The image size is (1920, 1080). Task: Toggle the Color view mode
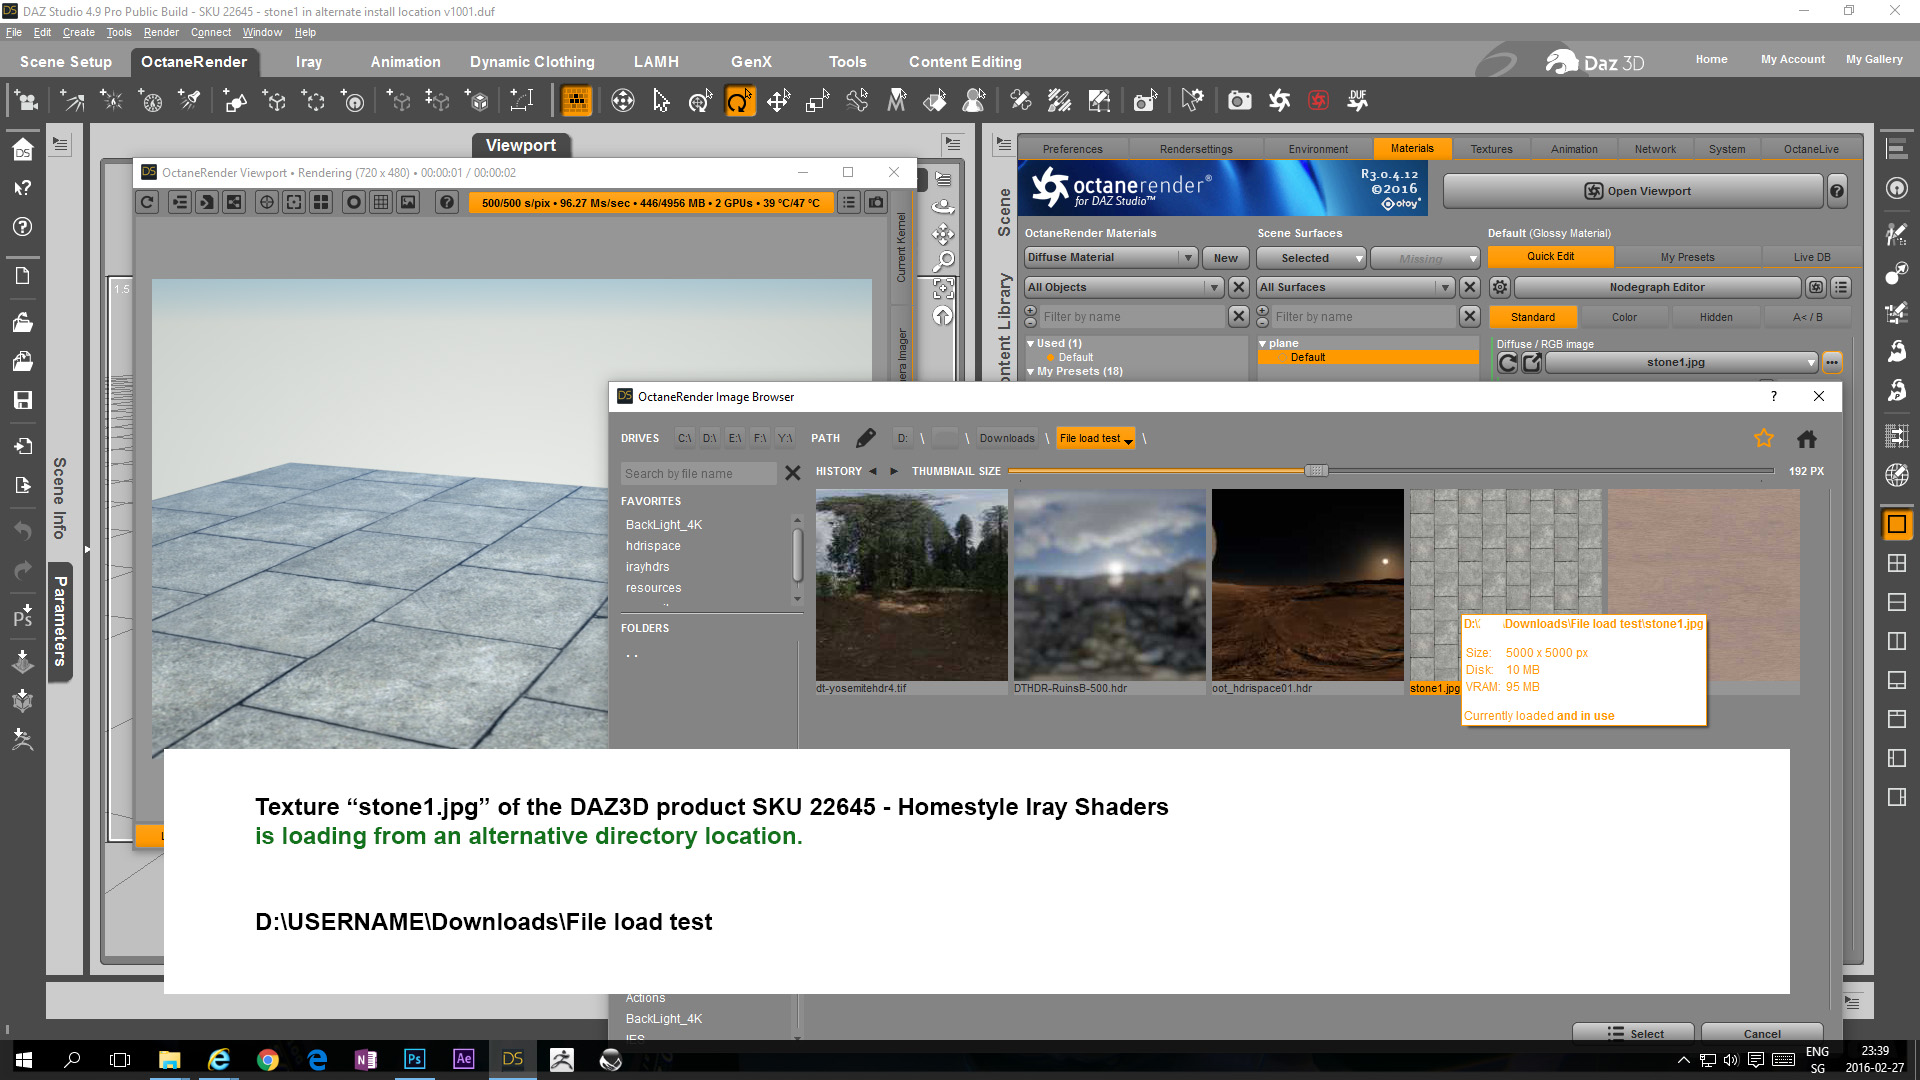pos(1624,318)
